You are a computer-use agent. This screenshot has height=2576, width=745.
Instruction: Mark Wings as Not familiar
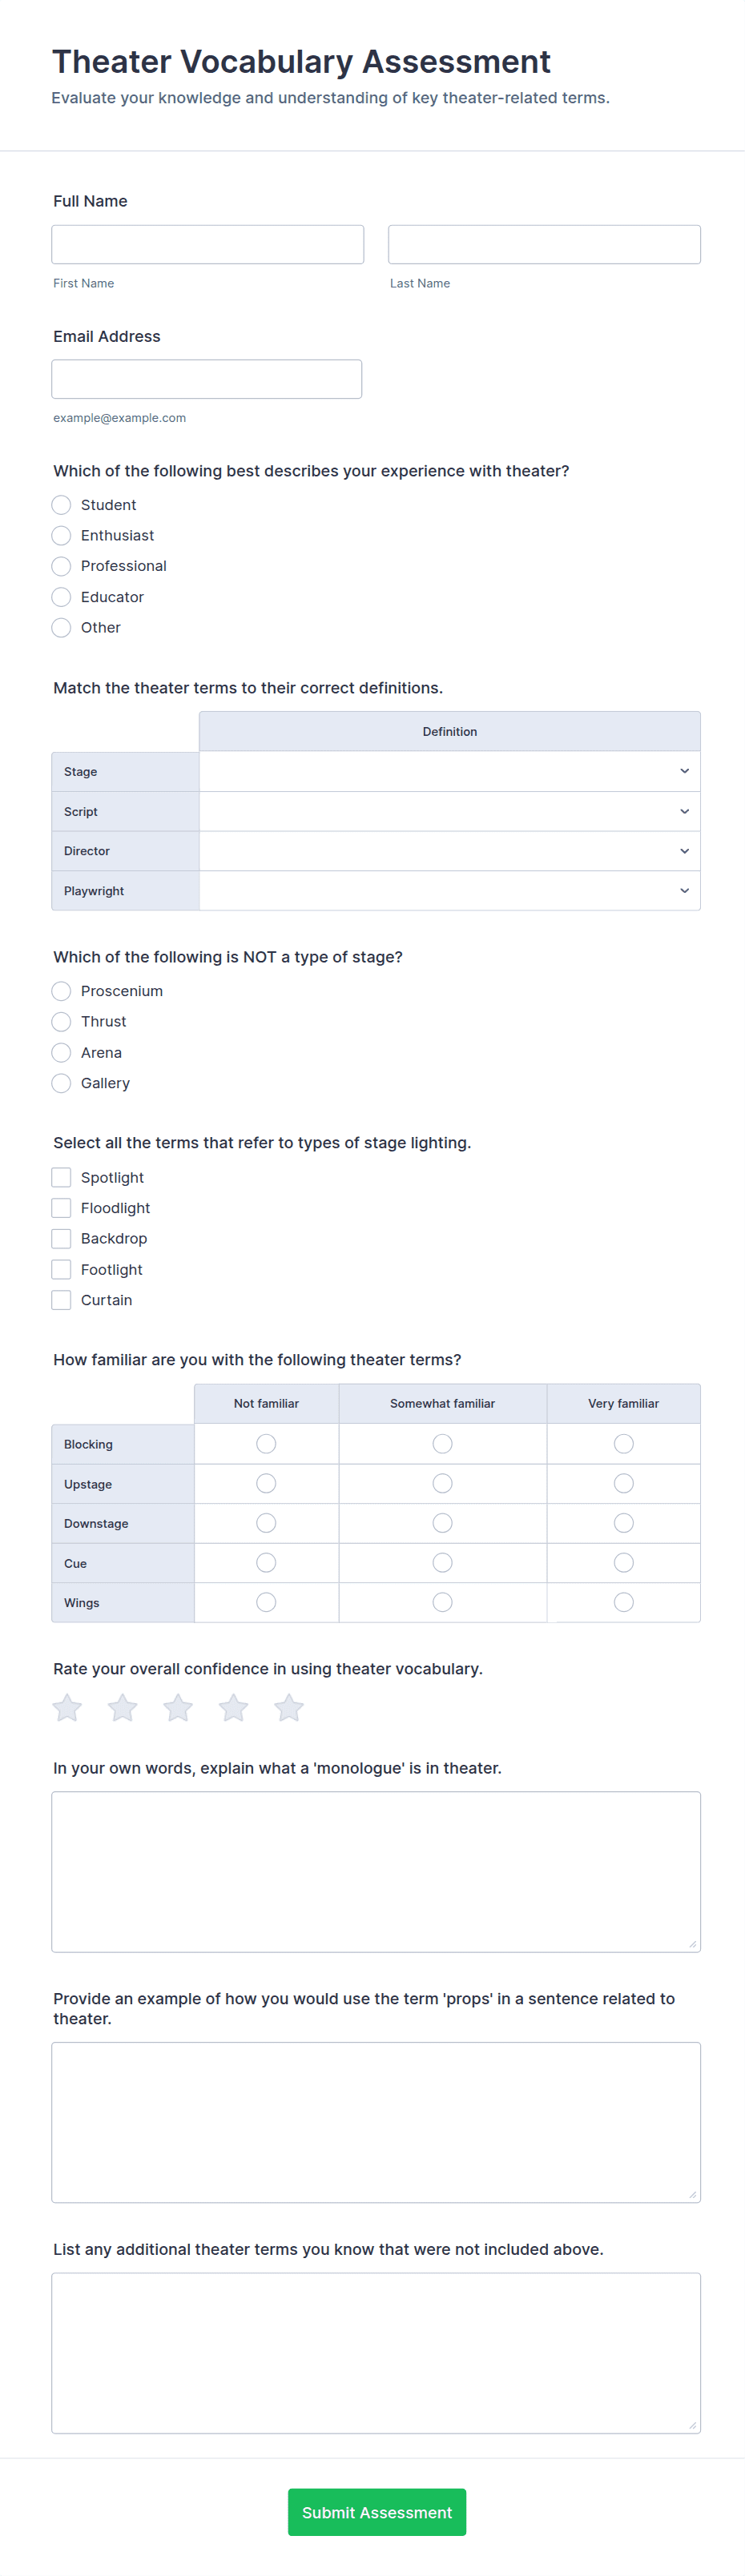click(266, 1602)
